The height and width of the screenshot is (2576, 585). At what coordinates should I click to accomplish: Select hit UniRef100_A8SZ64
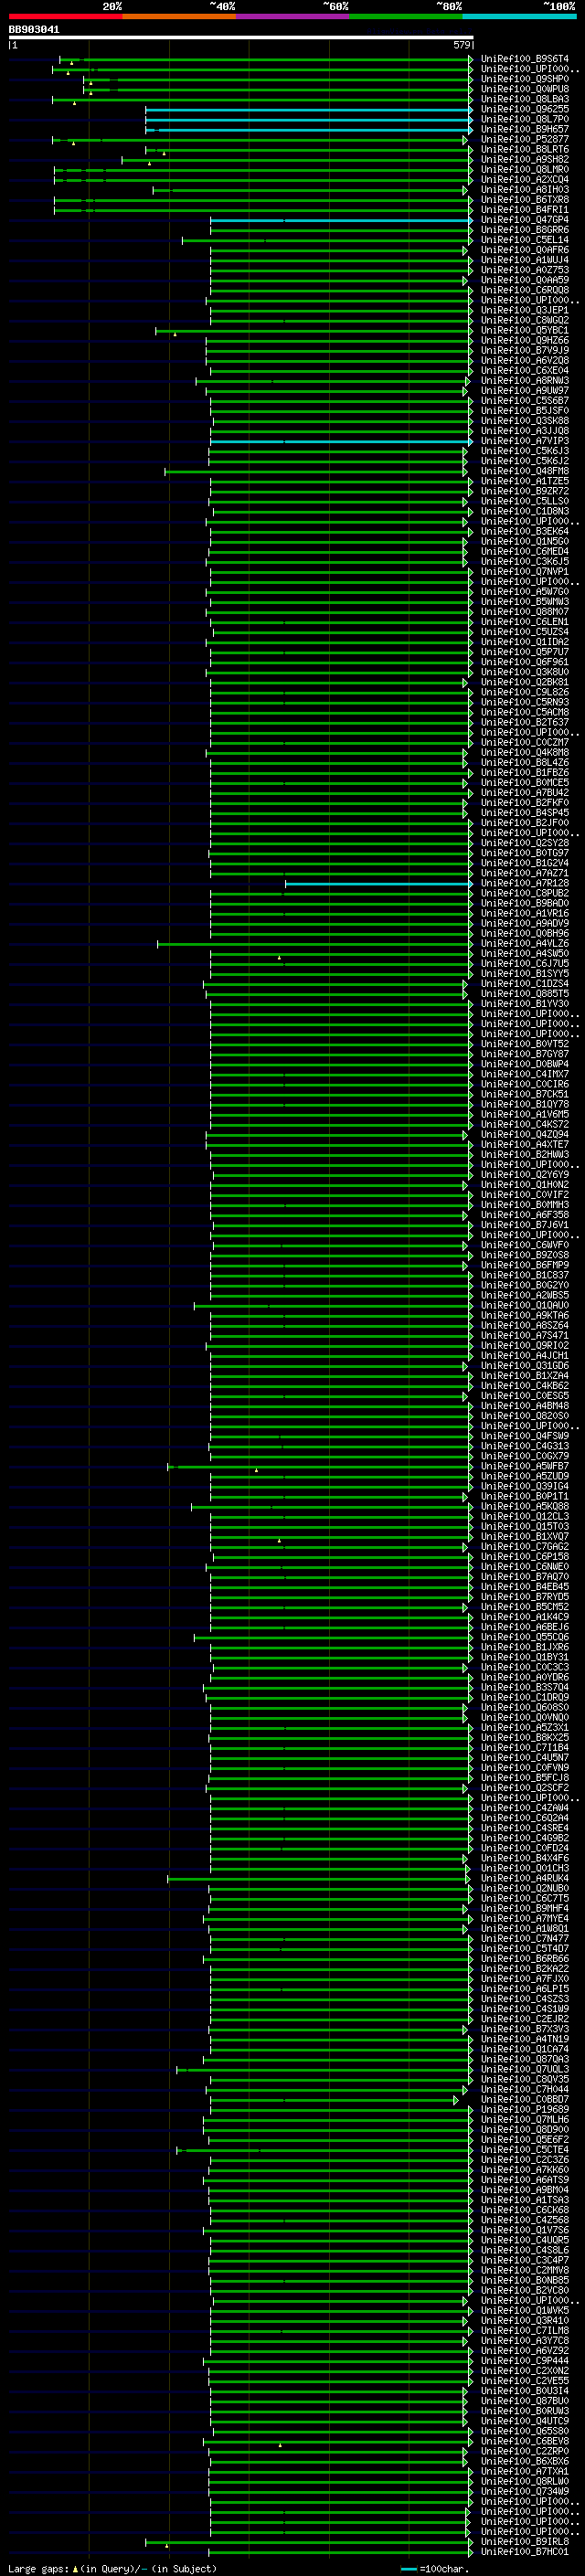(x=524, y=1325)
